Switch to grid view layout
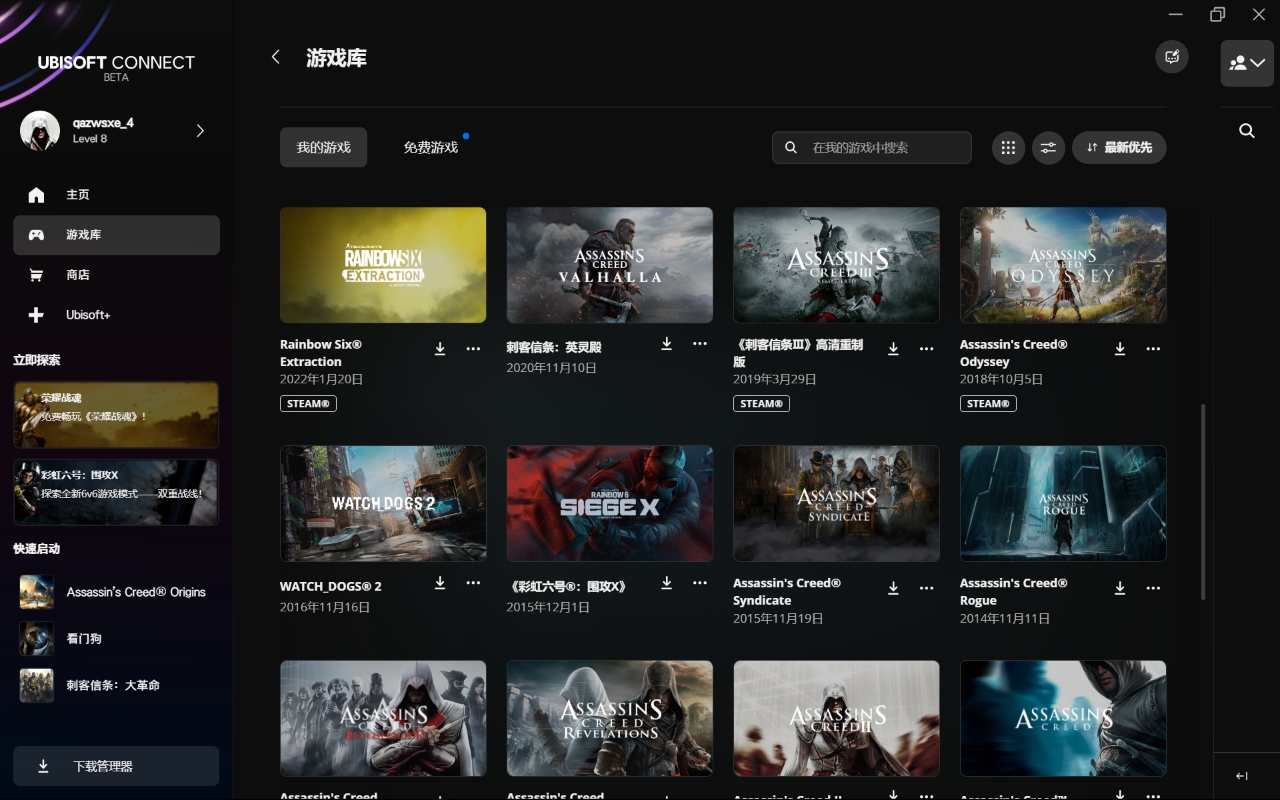The image size is (1280, 800). coord(1008,148)
